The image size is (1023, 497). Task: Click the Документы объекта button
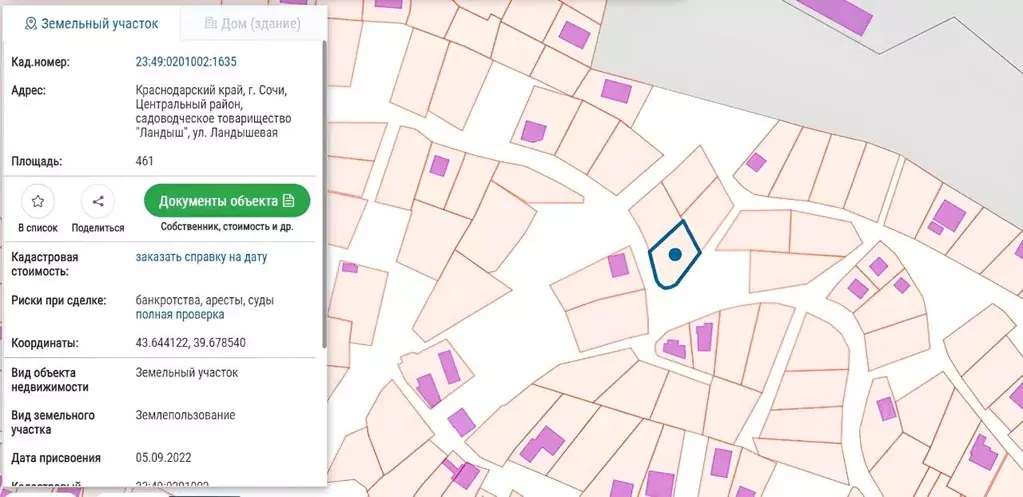pos(226,201)
